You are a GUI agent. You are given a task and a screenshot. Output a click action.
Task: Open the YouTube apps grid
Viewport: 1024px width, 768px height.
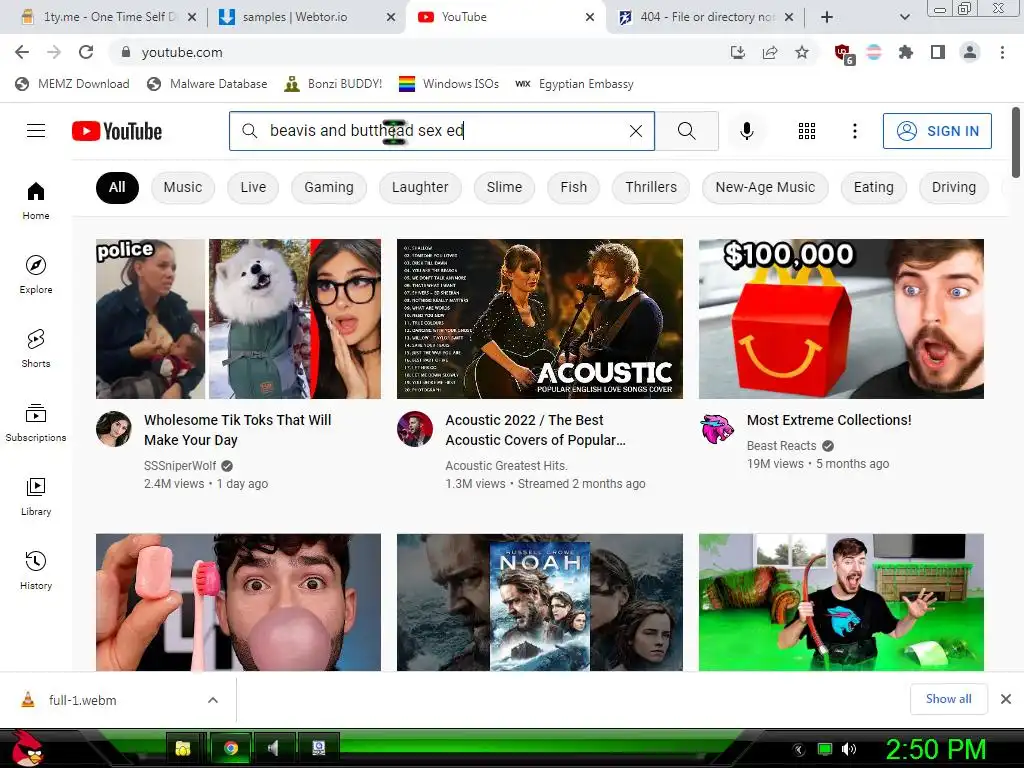tap(807, 131)
